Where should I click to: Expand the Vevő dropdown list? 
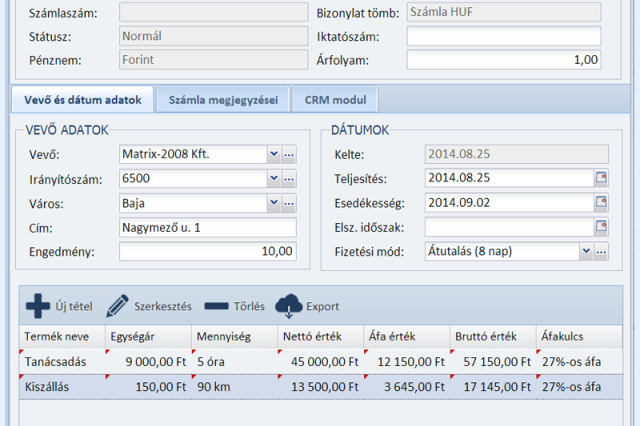click(x=273, y=155)
